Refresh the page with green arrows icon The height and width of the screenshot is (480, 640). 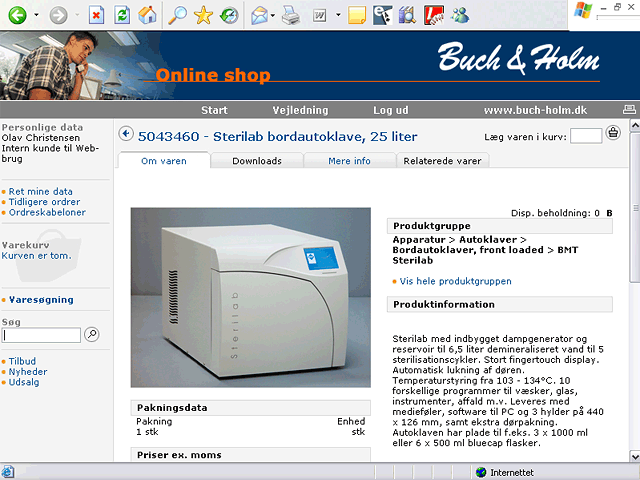point(122,16)
